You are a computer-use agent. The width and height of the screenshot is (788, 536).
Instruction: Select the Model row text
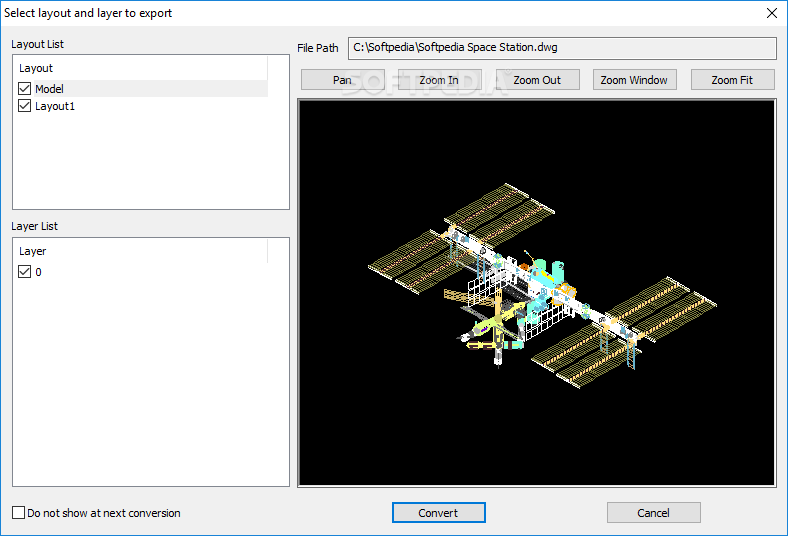(x=49, y=89)
